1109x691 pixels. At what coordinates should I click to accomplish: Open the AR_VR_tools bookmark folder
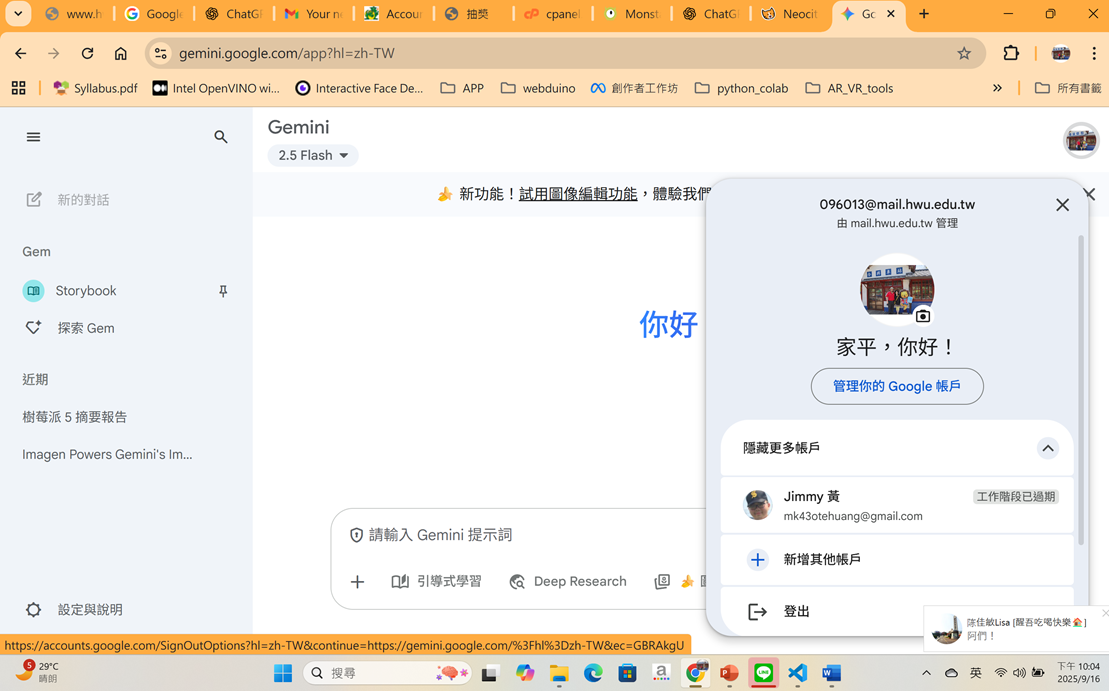[x=849, y=88]
